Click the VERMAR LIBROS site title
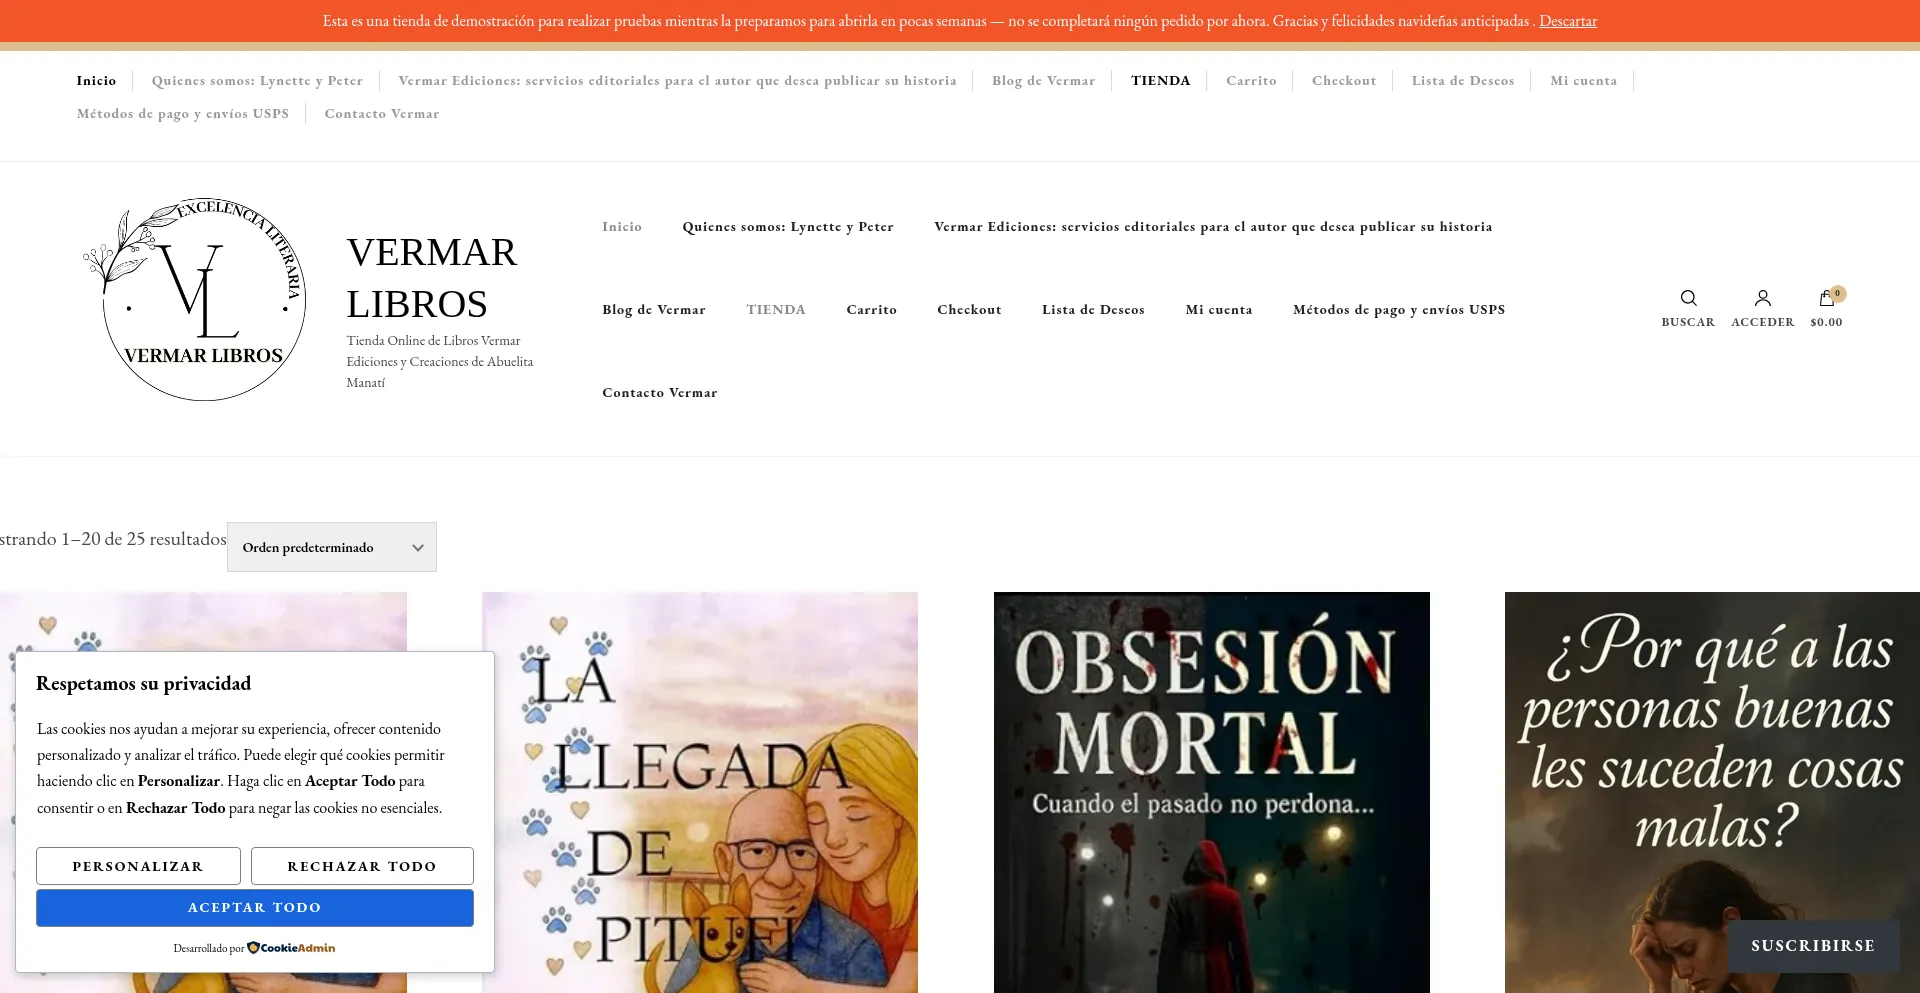1920x993 pixels. point(432,278)
